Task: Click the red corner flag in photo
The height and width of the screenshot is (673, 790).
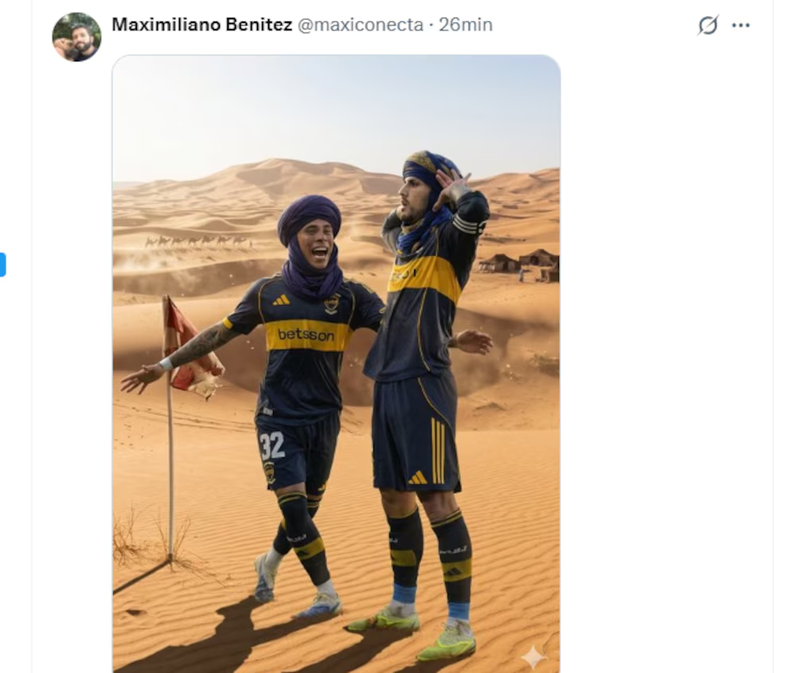Action: 191,348
